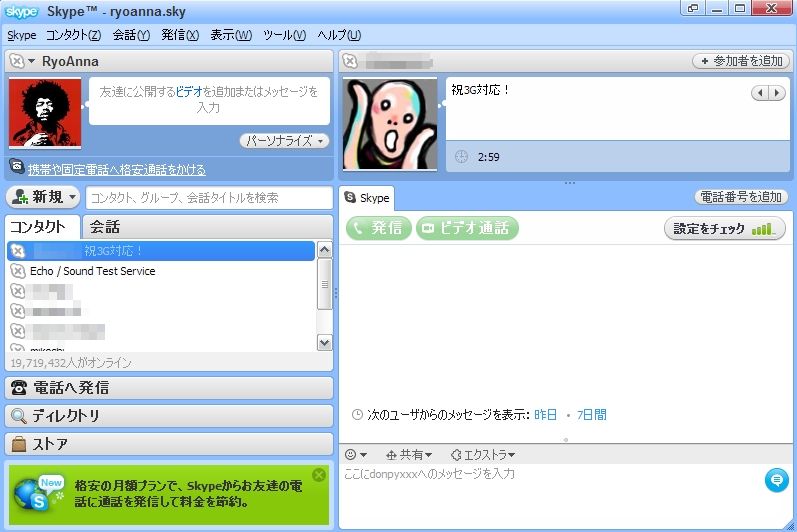This screenshot has width=797, height=532.
Task: Open the エクストラ dropdown
Action: (483, 455)
